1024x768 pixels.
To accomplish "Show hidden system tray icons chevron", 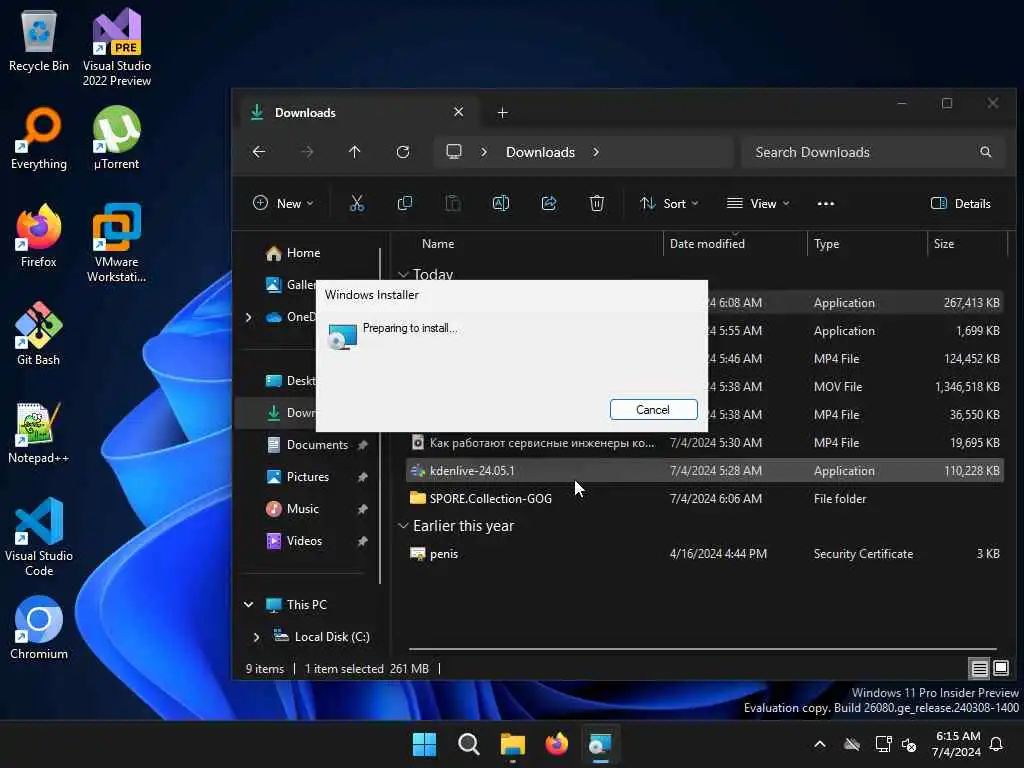I will coord(820,744).
